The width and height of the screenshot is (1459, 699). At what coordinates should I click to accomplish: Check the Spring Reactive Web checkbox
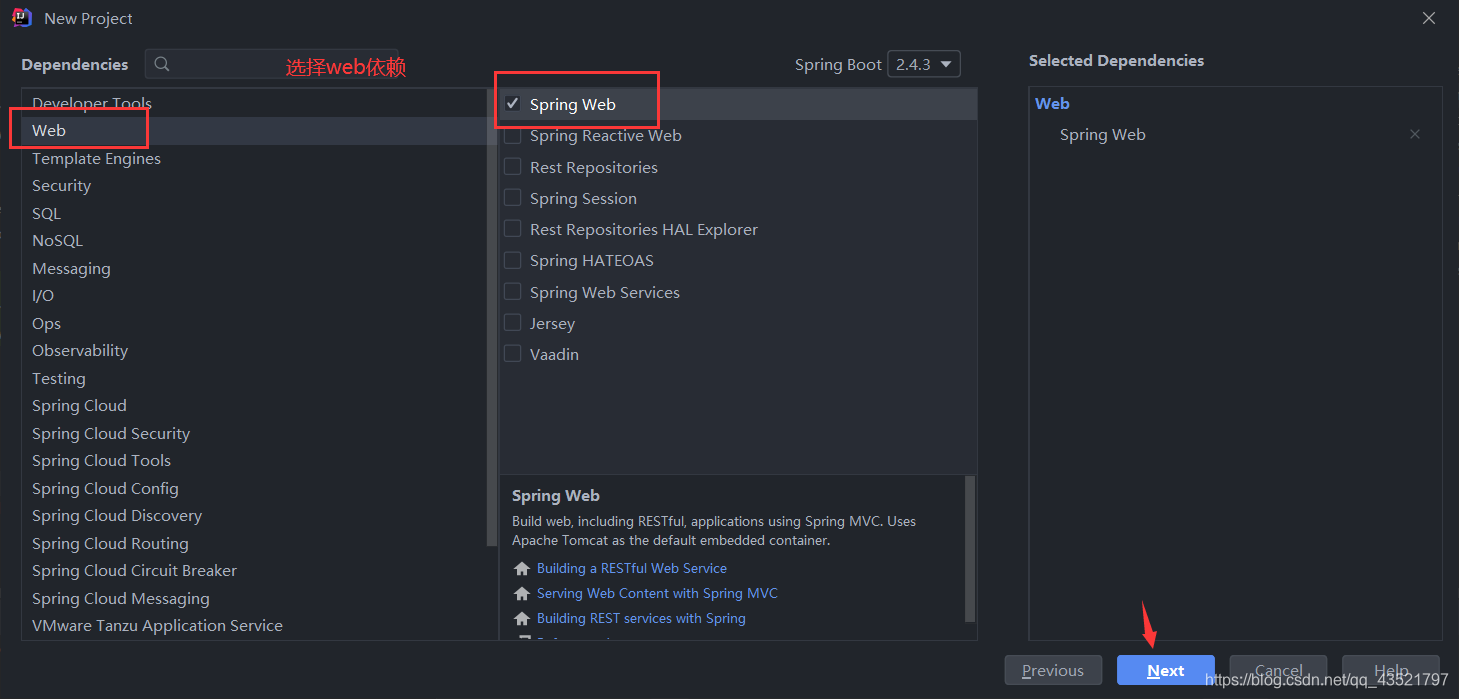click(513, 135)
